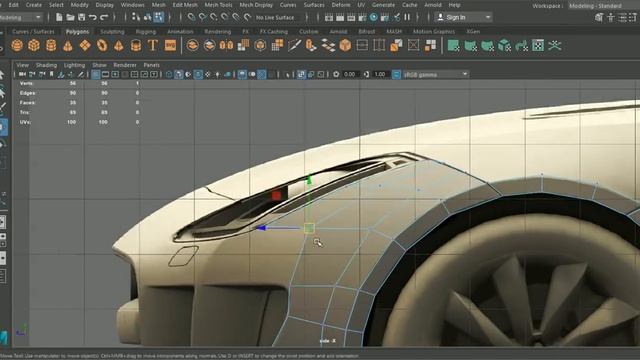
Task: Open the Mesh Display menu
Action: pos(256,5)
